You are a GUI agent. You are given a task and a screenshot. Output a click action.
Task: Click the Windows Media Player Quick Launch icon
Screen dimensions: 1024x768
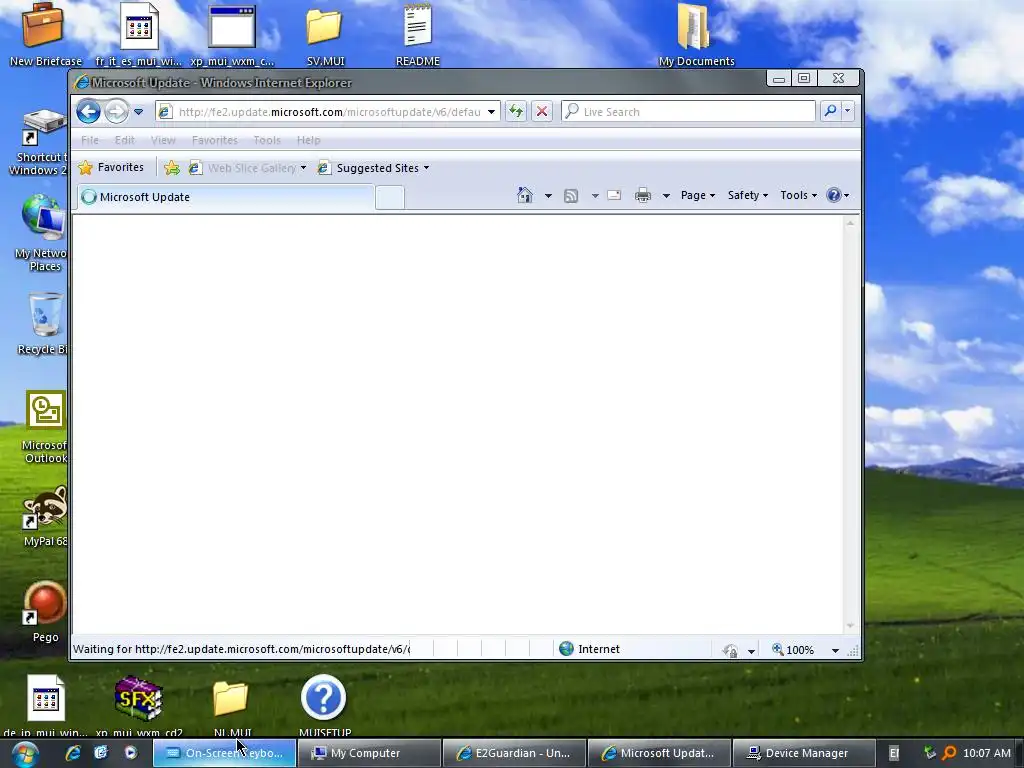pyautogui.click(x=131, y=753)
